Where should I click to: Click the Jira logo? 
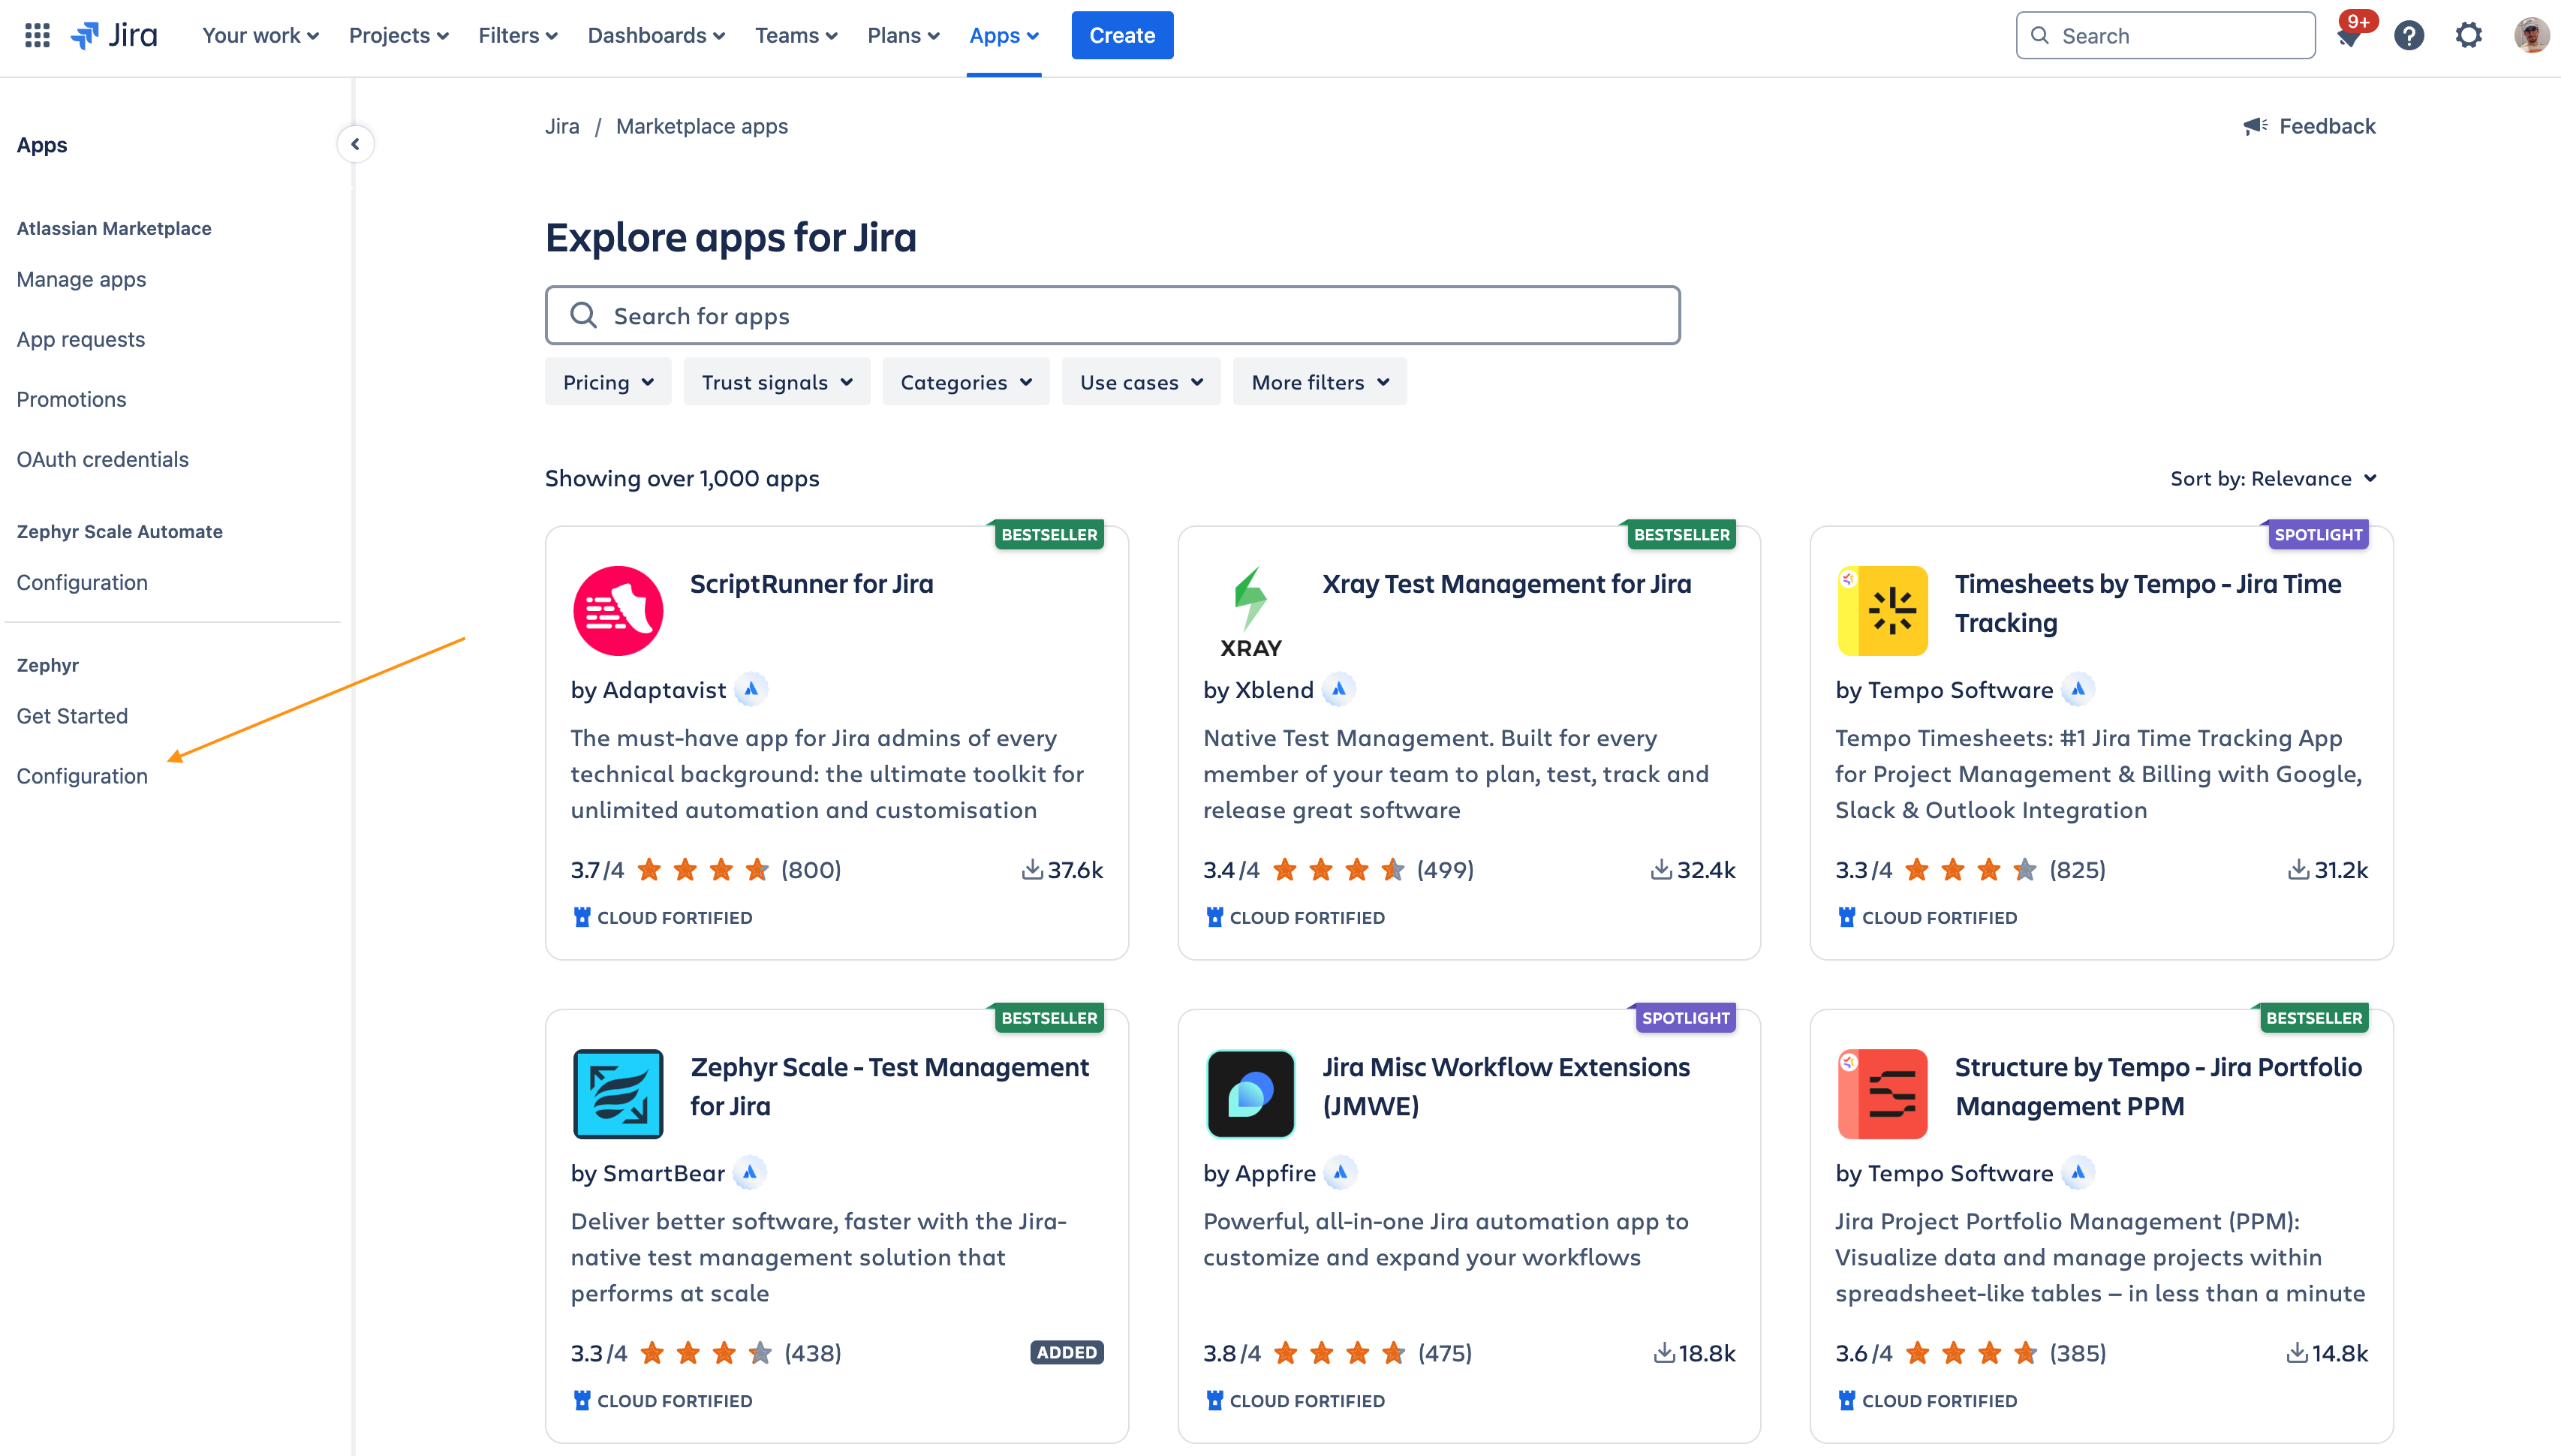point(114,36)
